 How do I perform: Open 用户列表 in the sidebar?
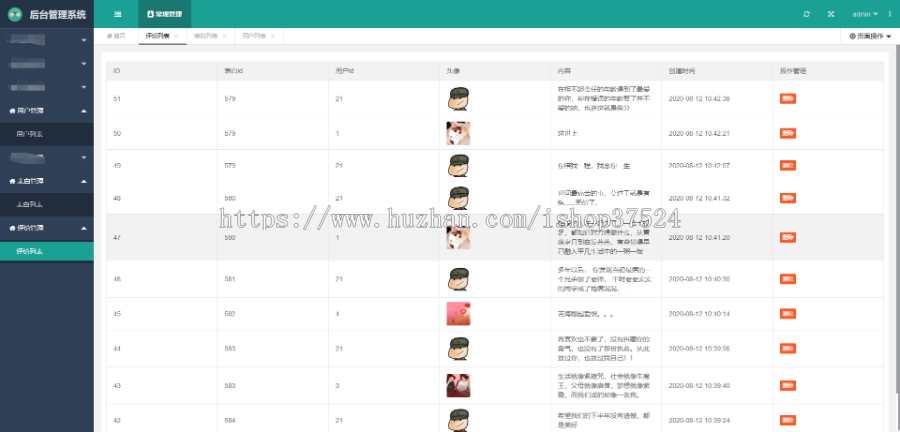point(30,133)
